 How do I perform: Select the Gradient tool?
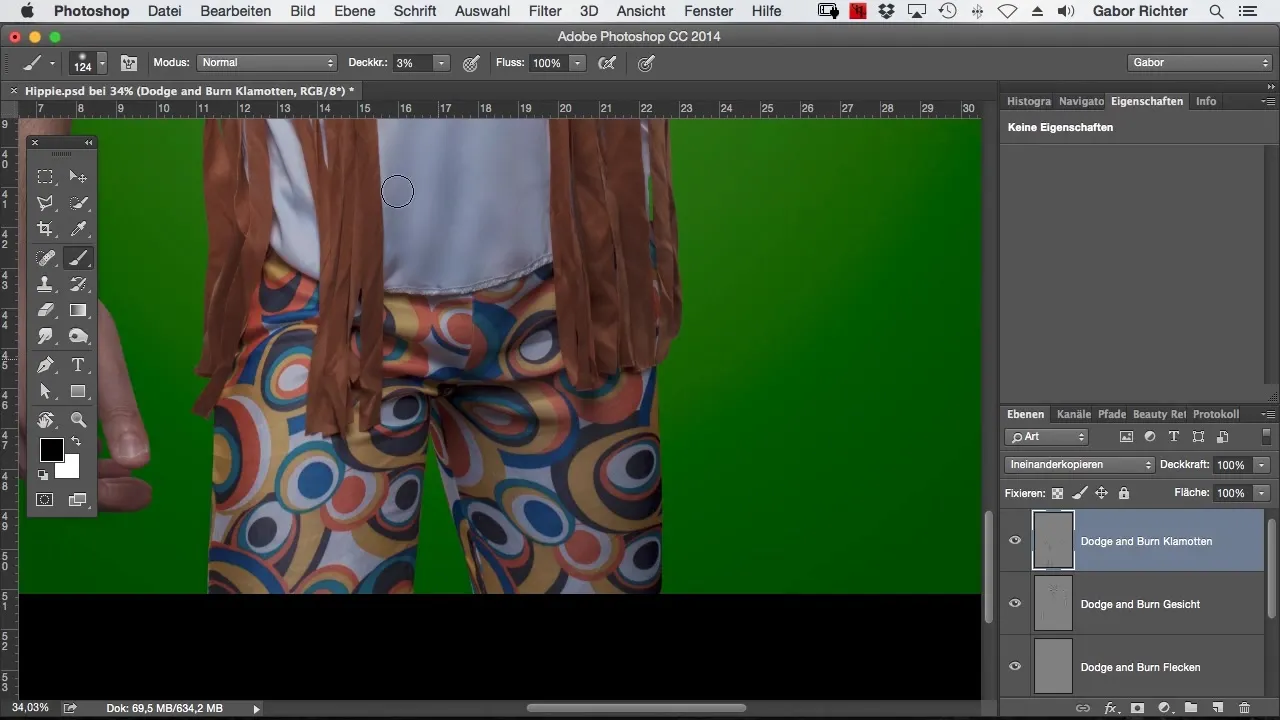tap(78, 311)
